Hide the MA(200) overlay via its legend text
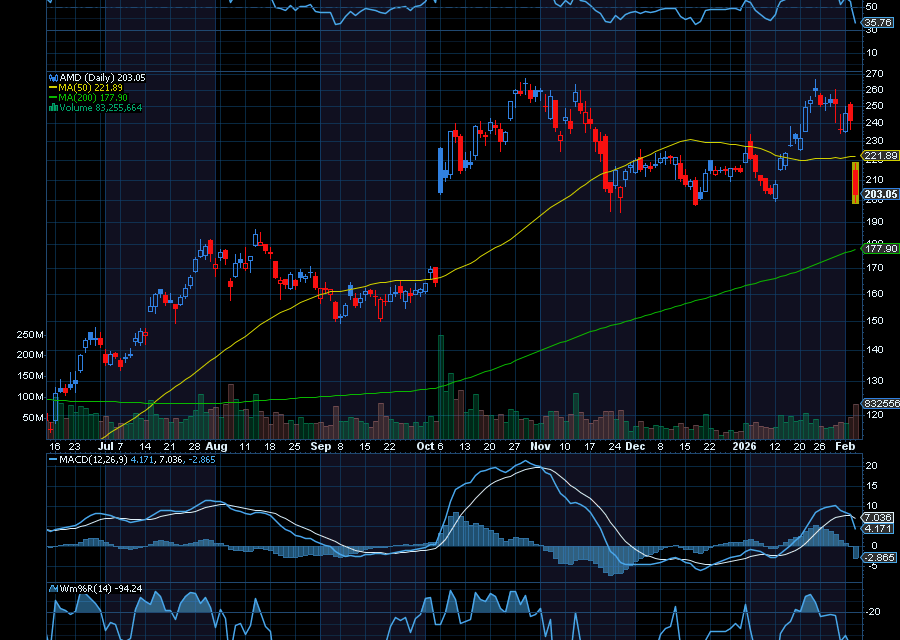The height and width of the screenshot is (640, 900). coord(78,96)
